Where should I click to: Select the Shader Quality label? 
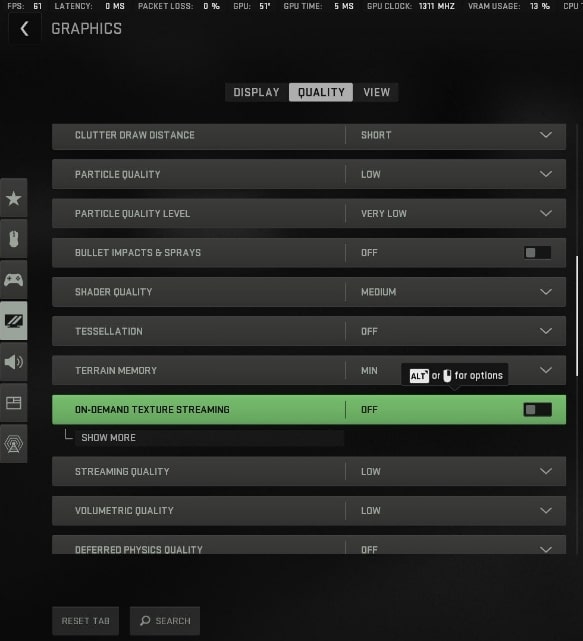[113, 292]
